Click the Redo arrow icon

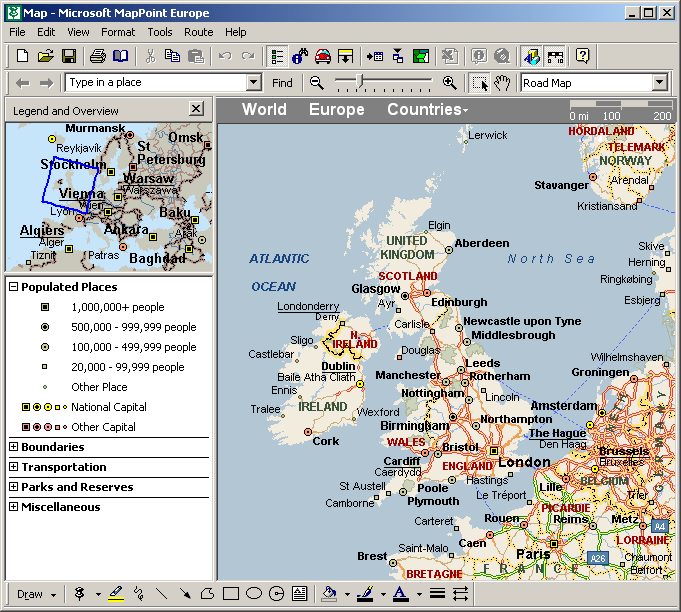coord(248,56)
